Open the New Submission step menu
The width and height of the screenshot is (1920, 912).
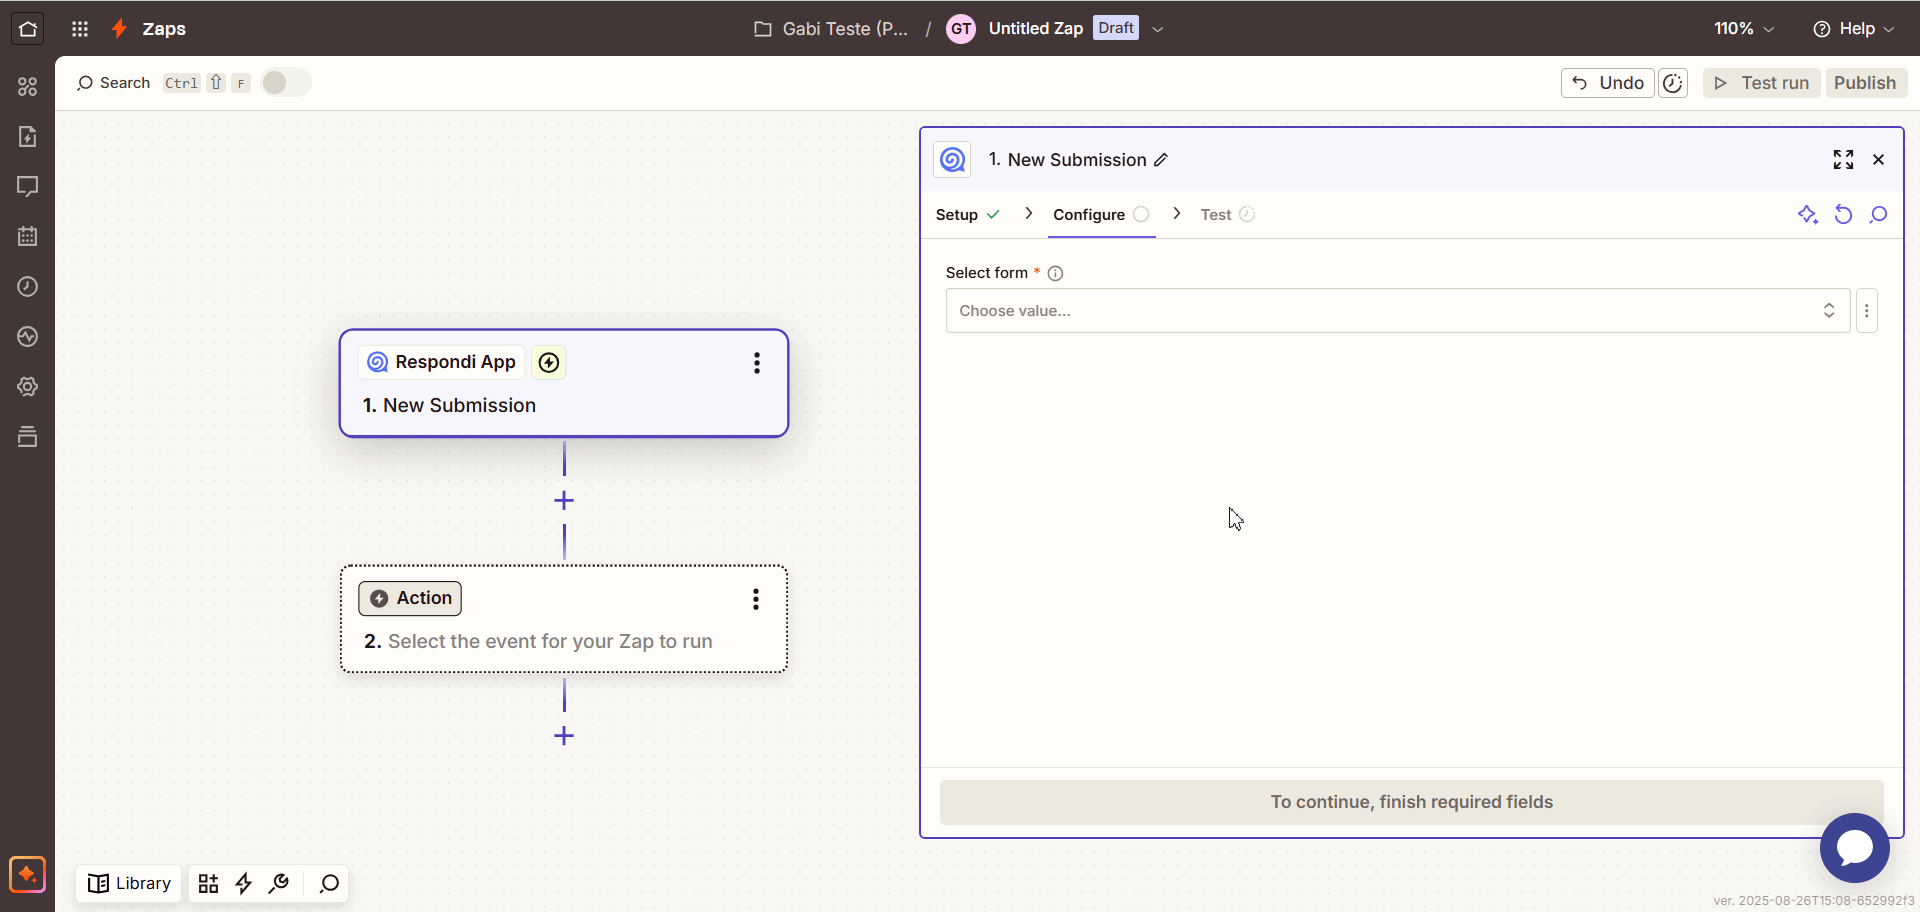[757, 363]
